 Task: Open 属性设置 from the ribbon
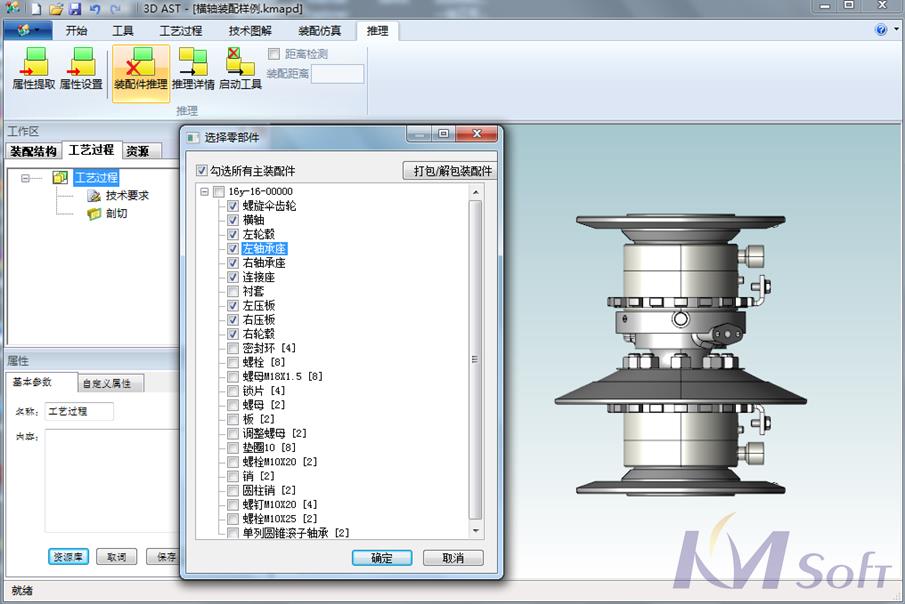point(81,68)
